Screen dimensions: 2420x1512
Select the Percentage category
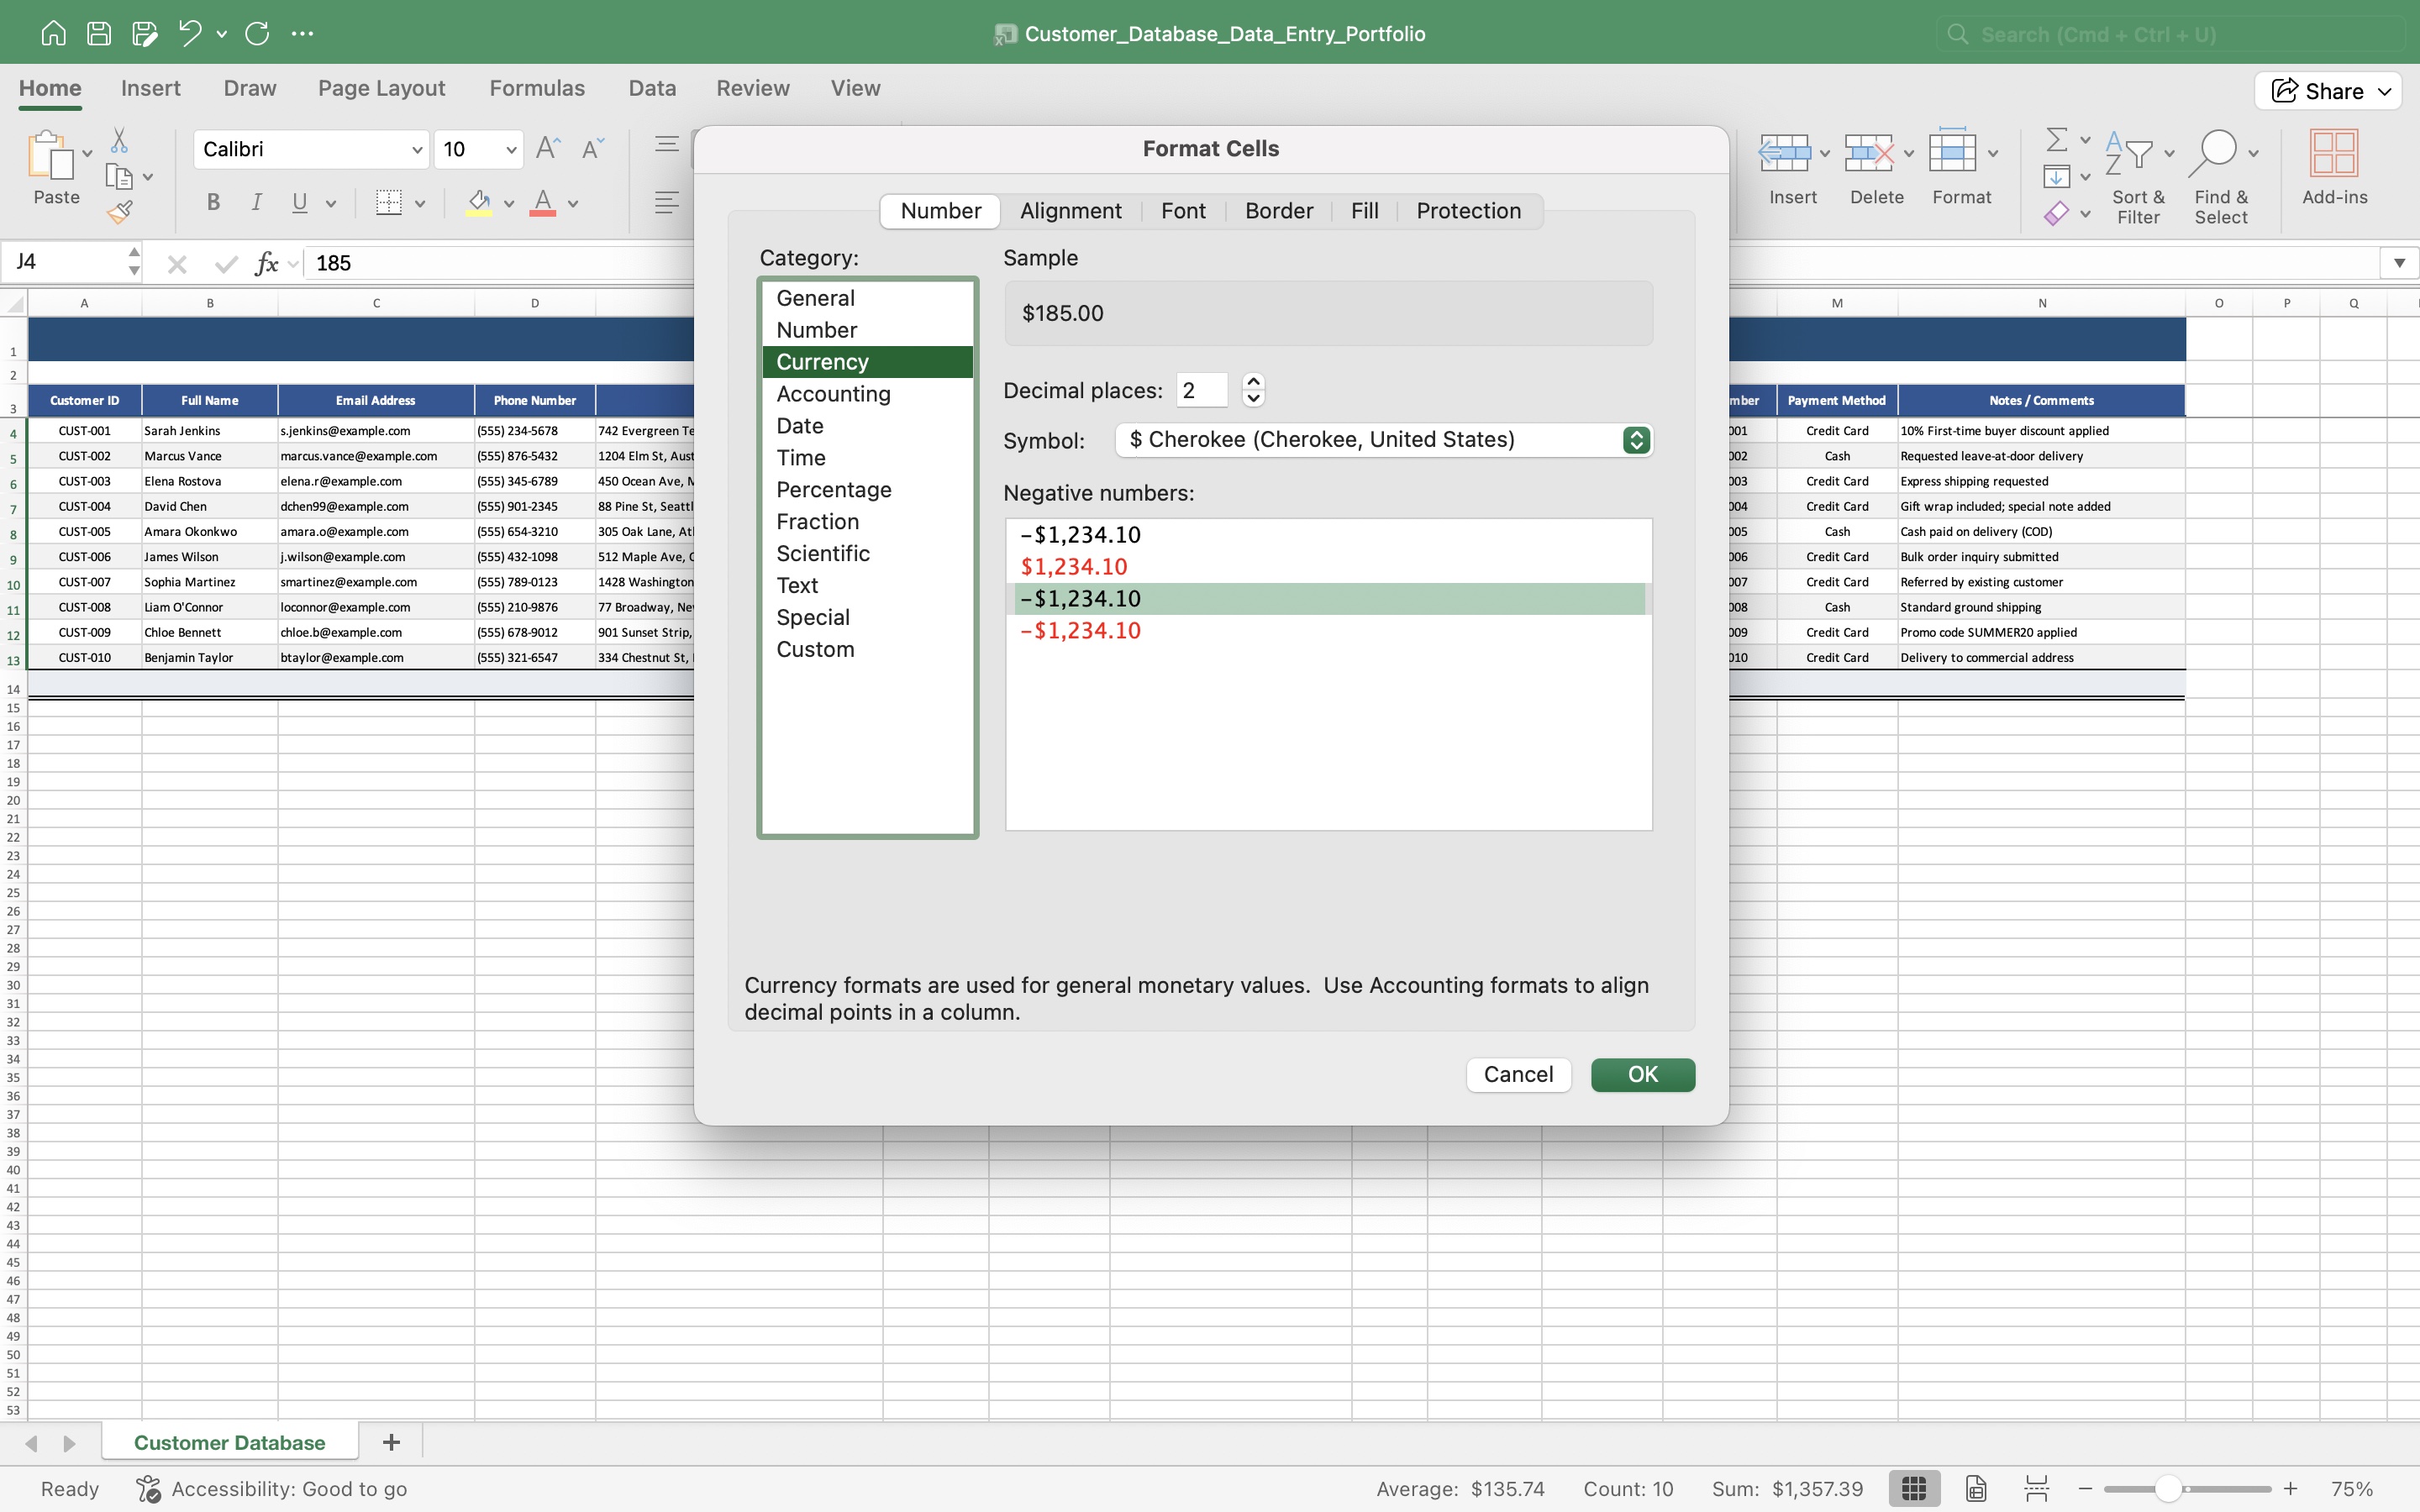[x=867, y=490]
